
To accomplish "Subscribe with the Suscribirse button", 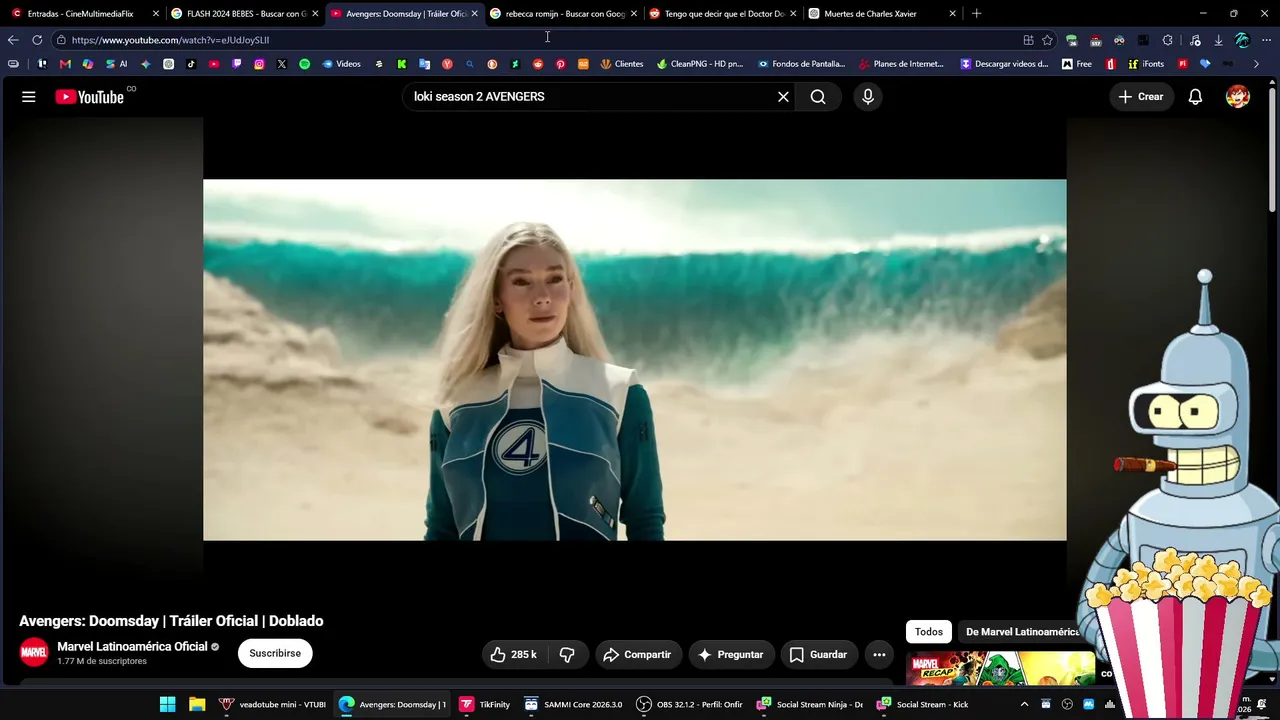I will click(x=275, y=654).
